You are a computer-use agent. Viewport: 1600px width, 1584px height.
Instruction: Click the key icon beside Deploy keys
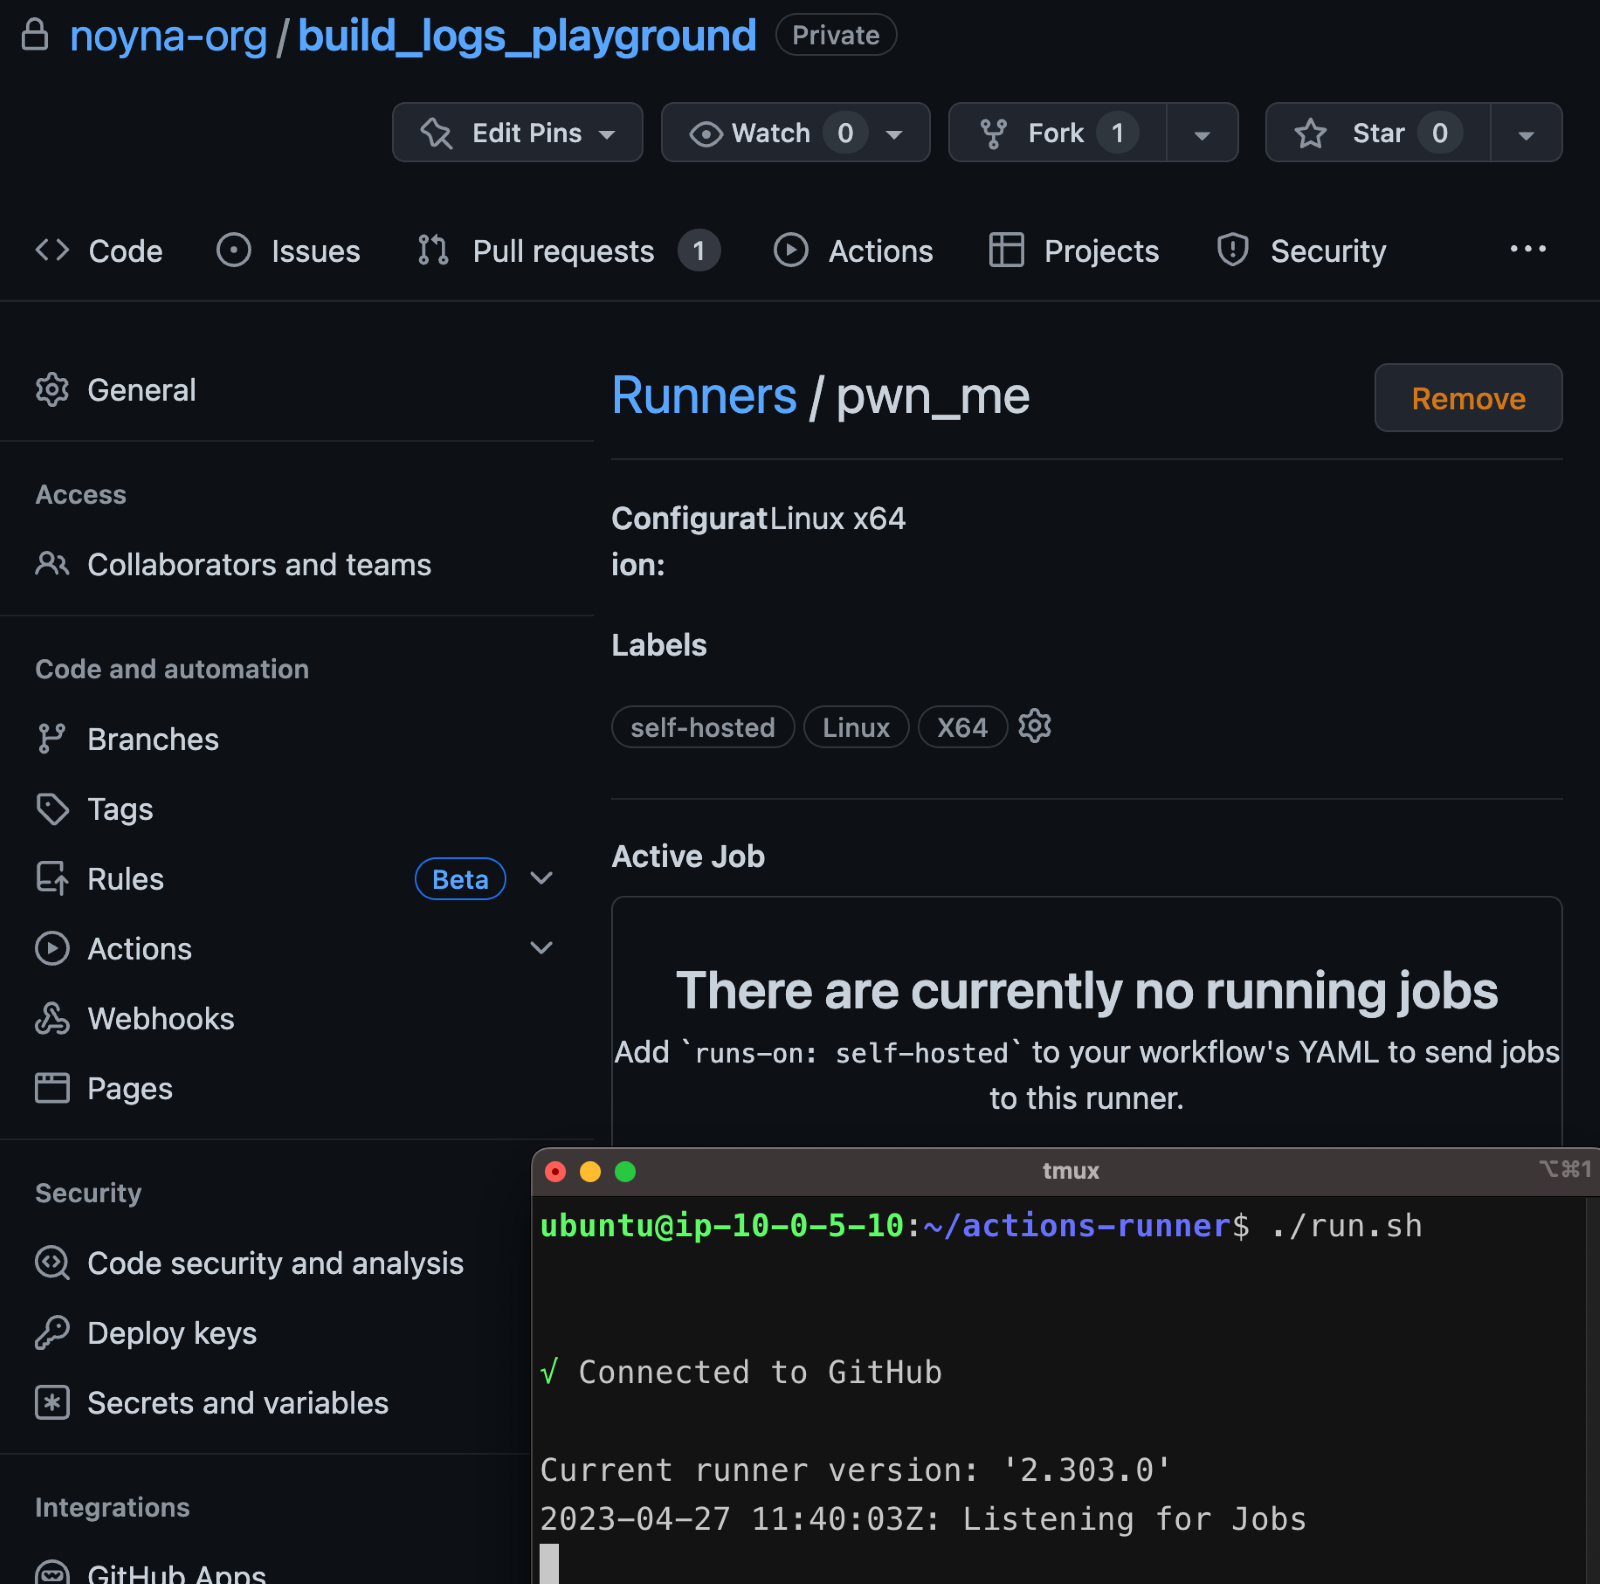pos(52,1332)
